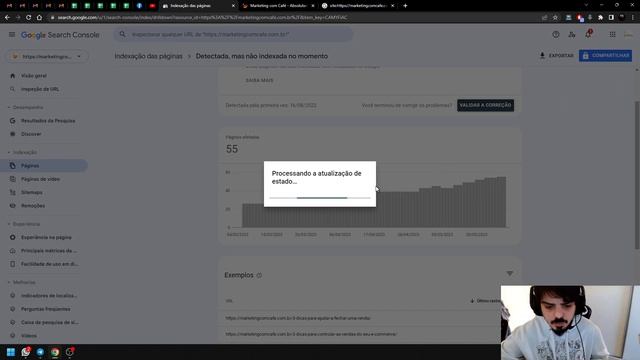Click the Discover asterisk icon

pyautogui.click(x=13, y=134)
